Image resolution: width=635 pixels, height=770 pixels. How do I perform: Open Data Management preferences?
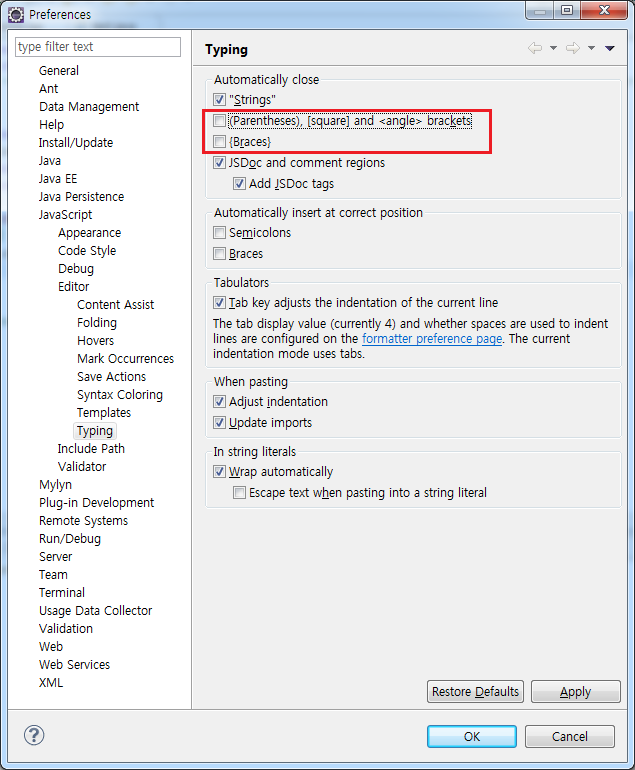pyautogui.click(x=89, y=107)
